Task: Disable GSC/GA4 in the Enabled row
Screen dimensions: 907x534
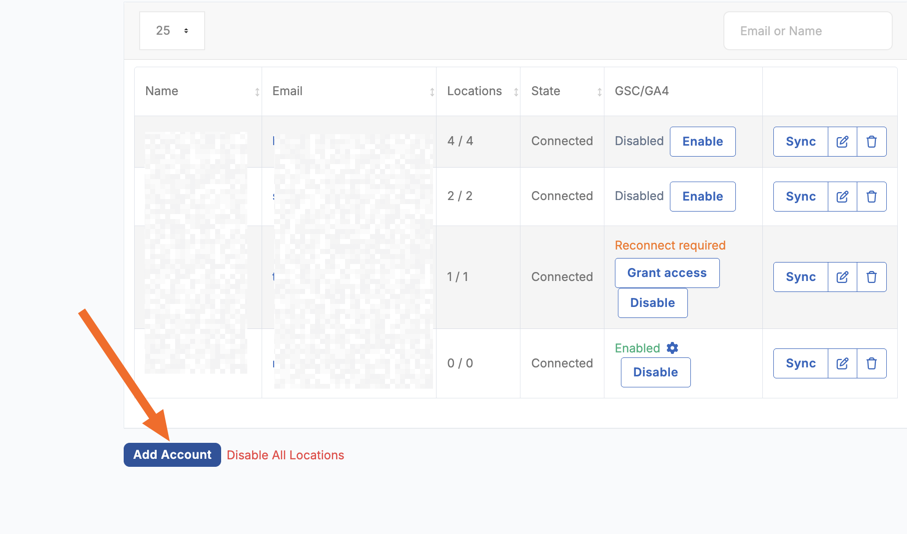Action: click(x=655, y=372)
